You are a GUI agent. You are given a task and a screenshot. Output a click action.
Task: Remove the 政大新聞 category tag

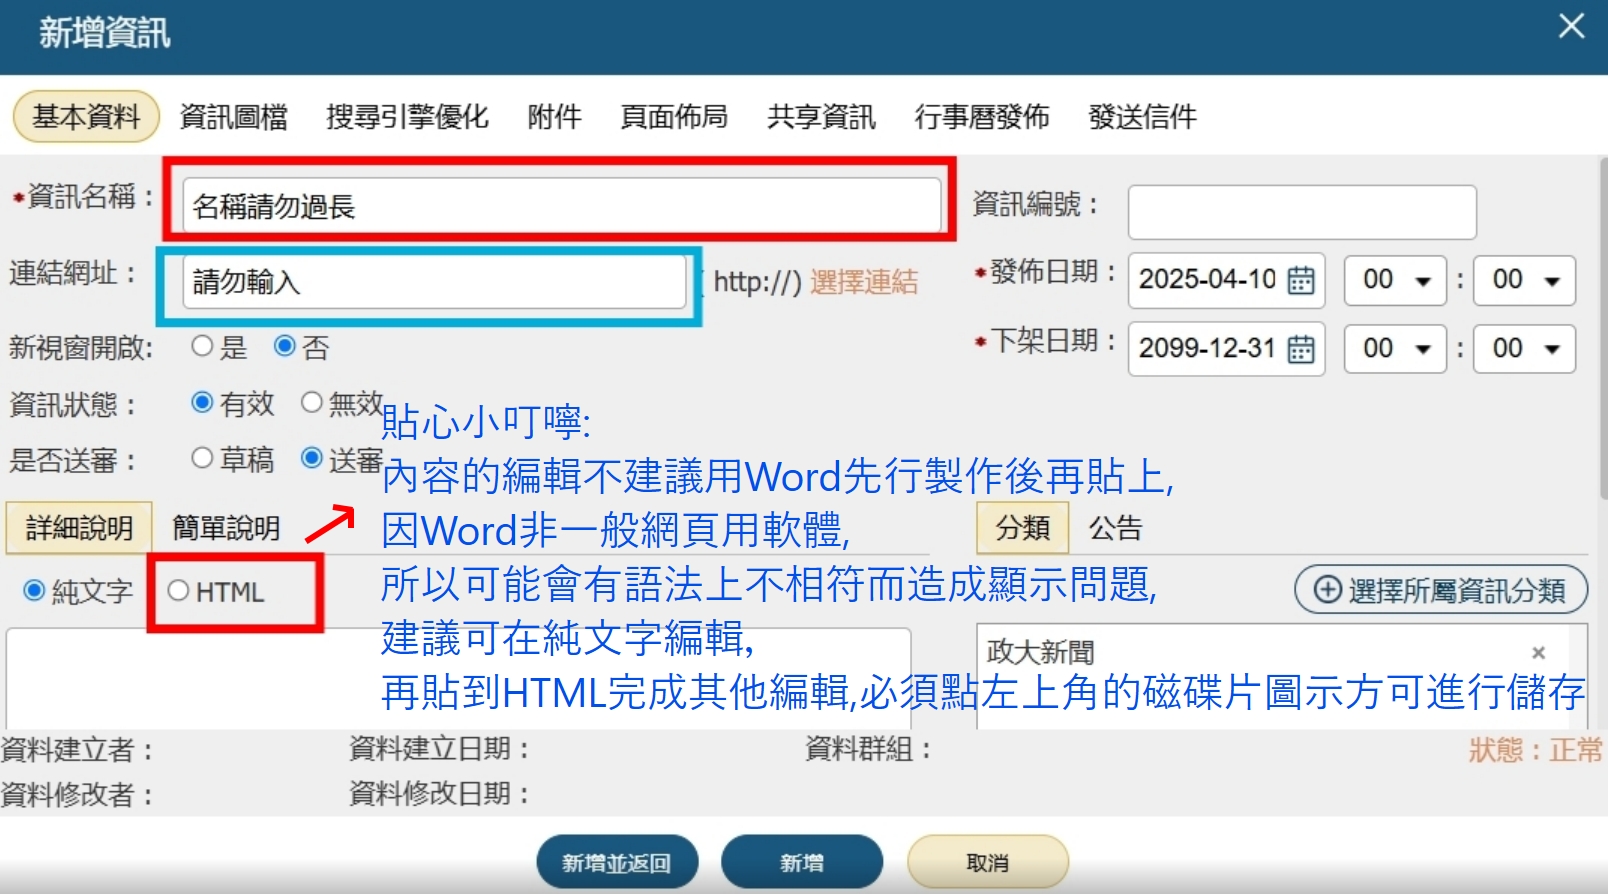1538,653
